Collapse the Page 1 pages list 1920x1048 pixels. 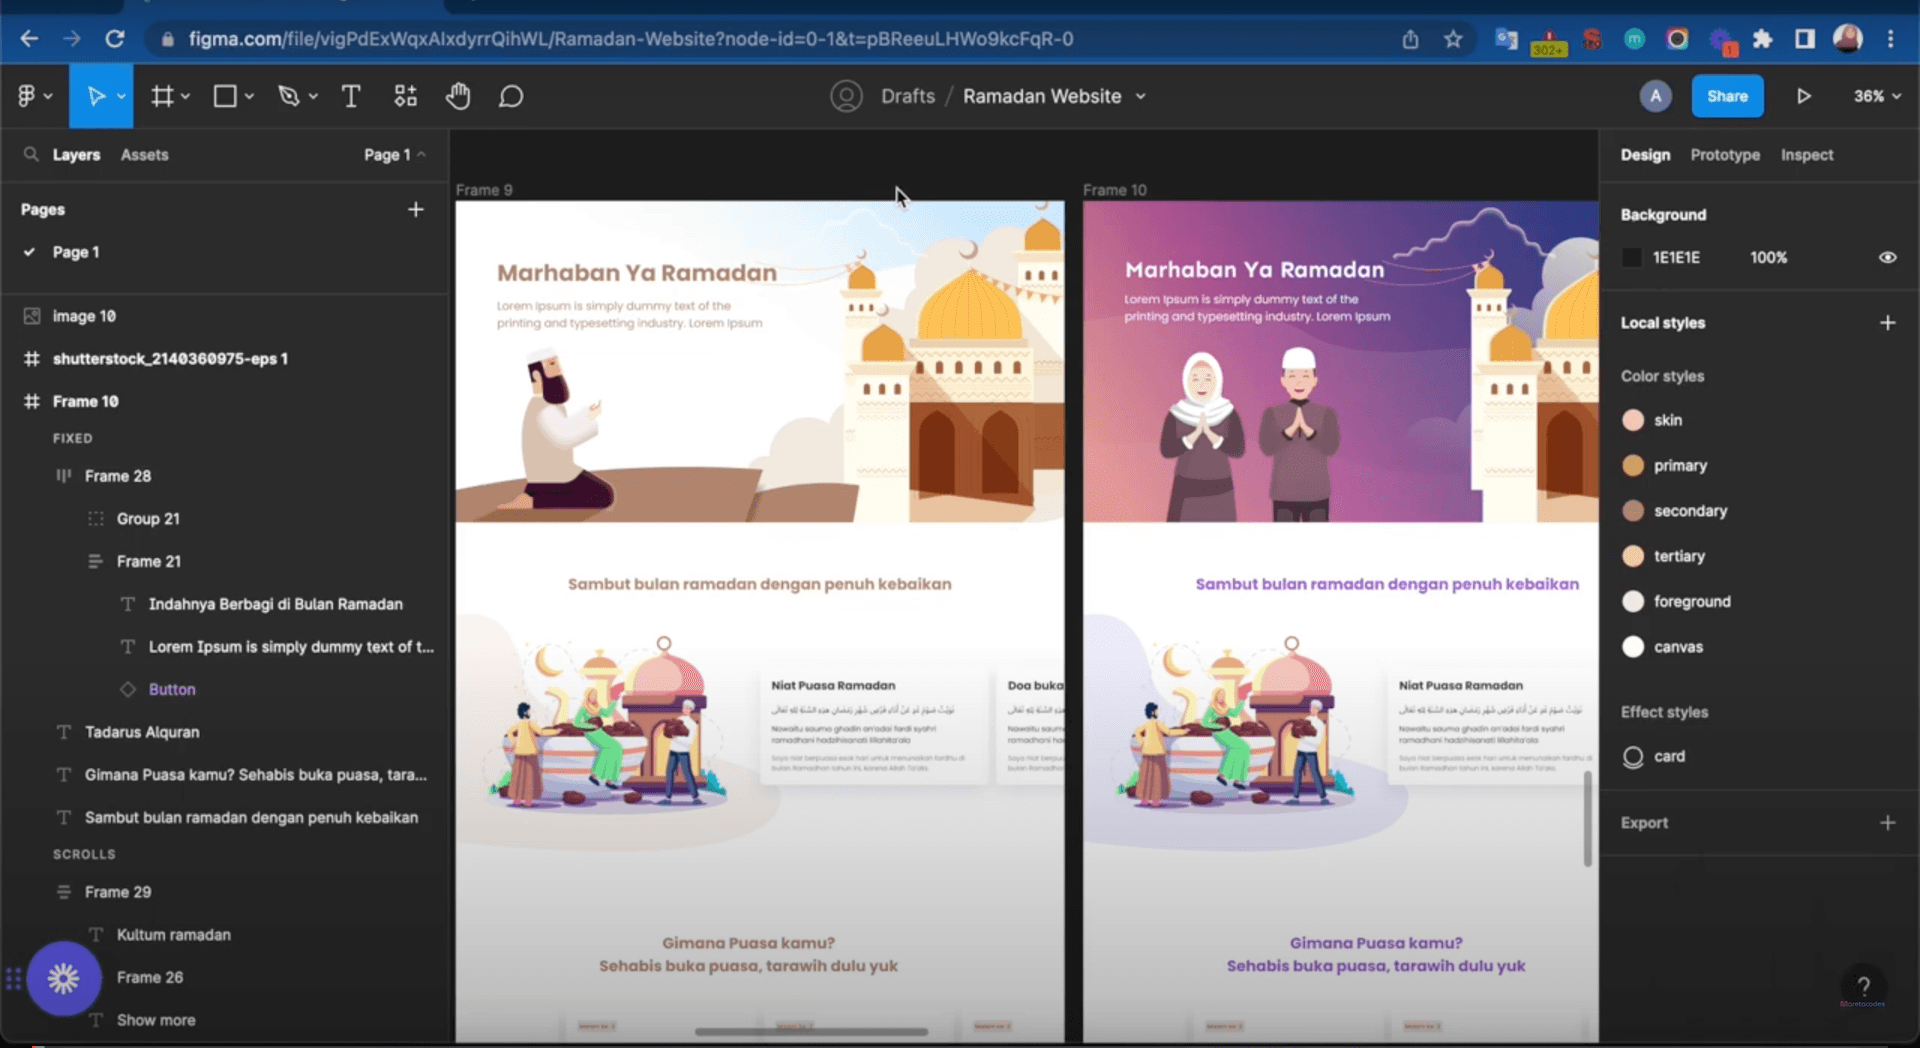(395, 154)
